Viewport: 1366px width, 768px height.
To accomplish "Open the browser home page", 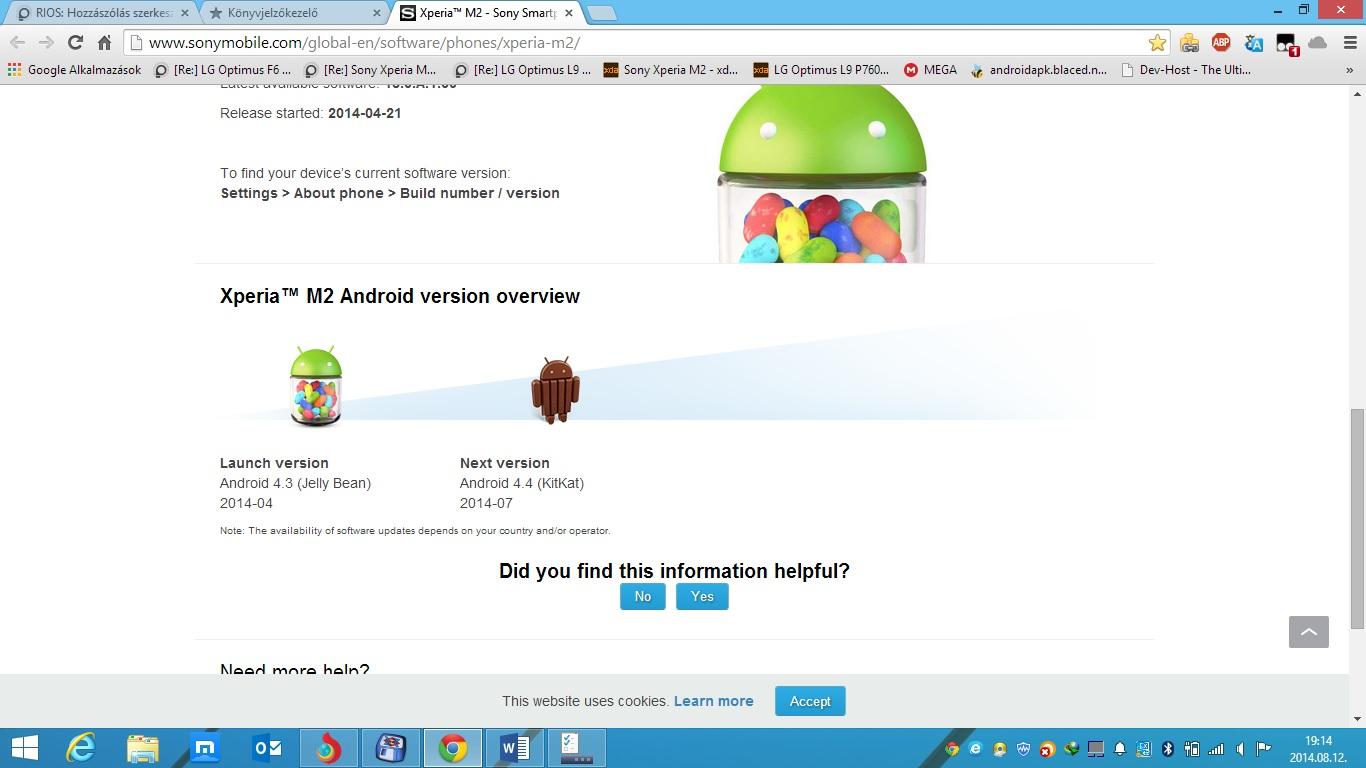I will (104, 42).
